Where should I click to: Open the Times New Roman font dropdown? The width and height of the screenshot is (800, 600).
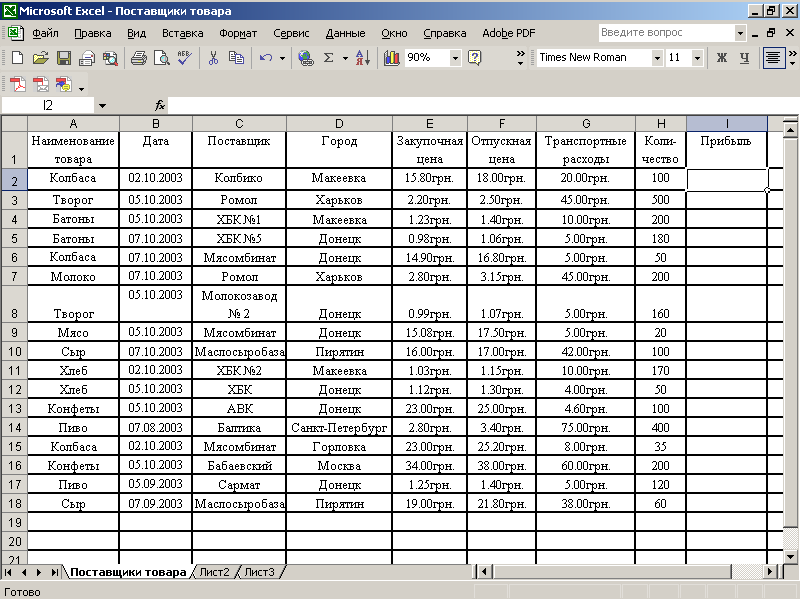(657, 58)
